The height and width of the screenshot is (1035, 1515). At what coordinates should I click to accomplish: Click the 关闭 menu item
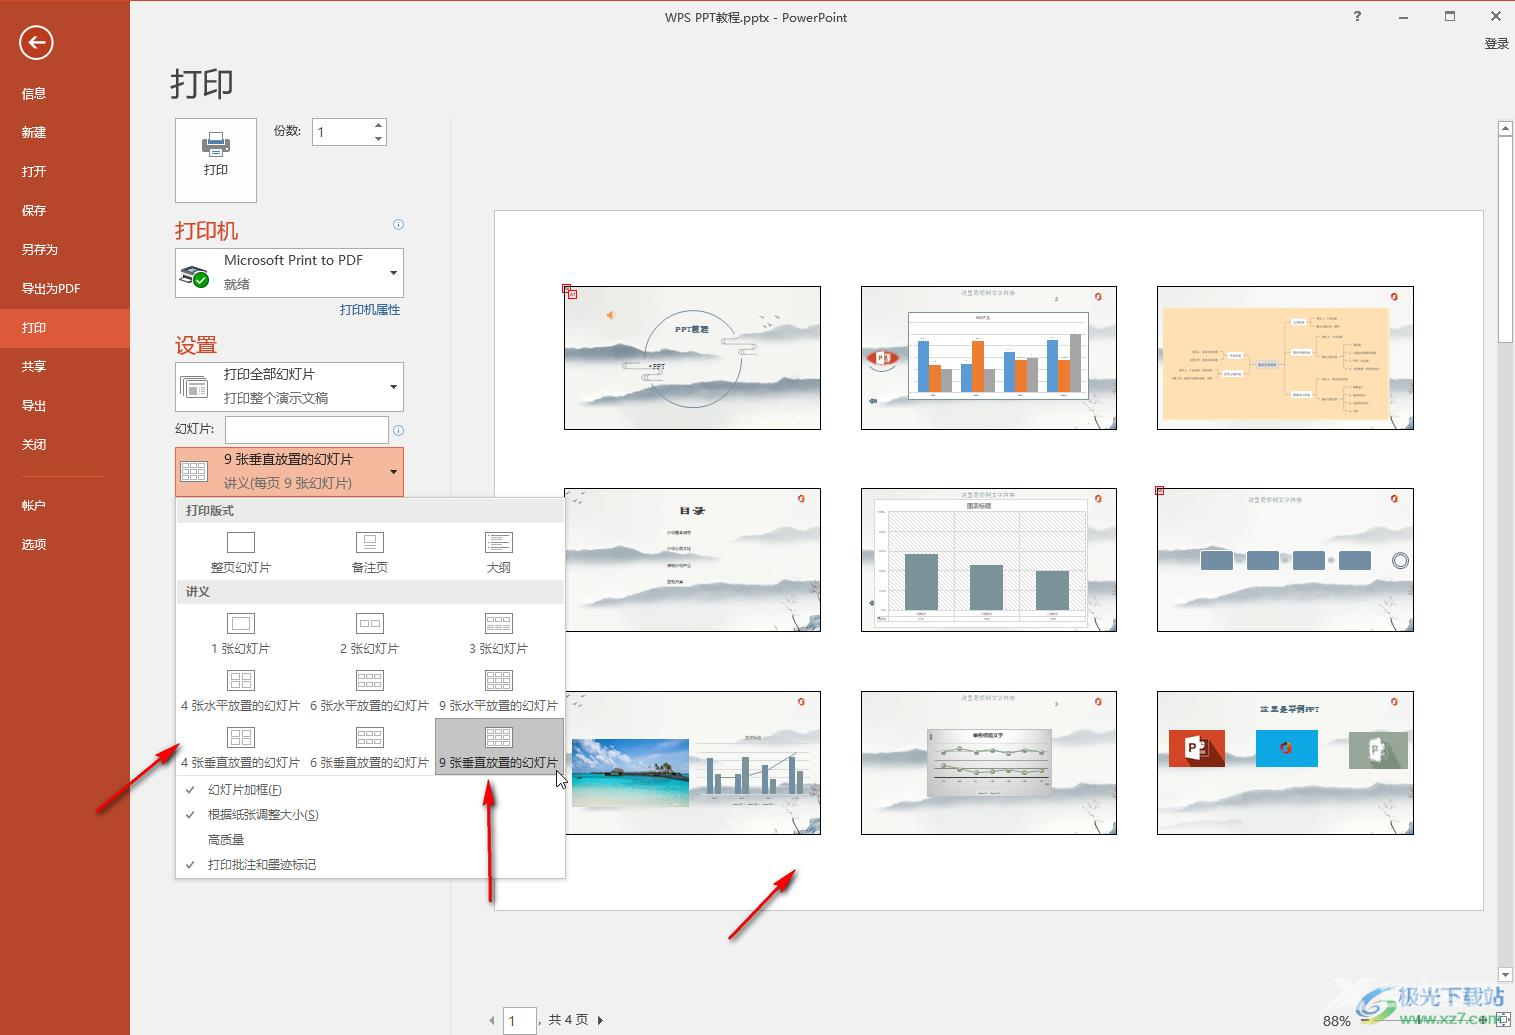pyautogui.click(x=65, y=444)
